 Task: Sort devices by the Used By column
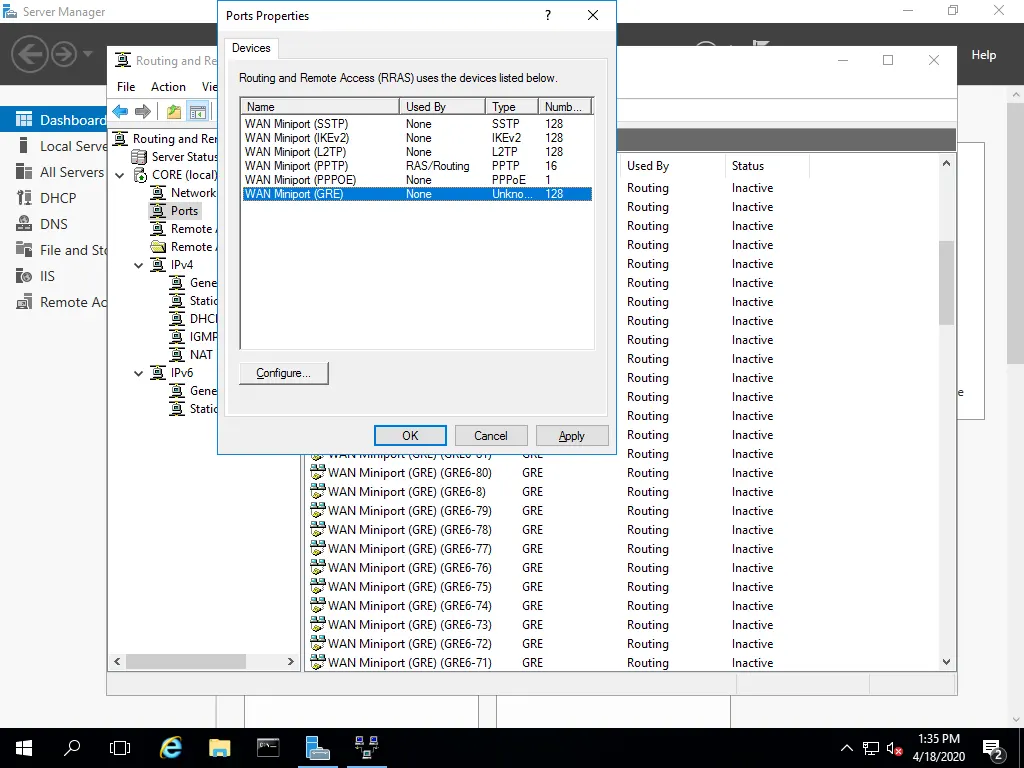(x=442, y=106)
